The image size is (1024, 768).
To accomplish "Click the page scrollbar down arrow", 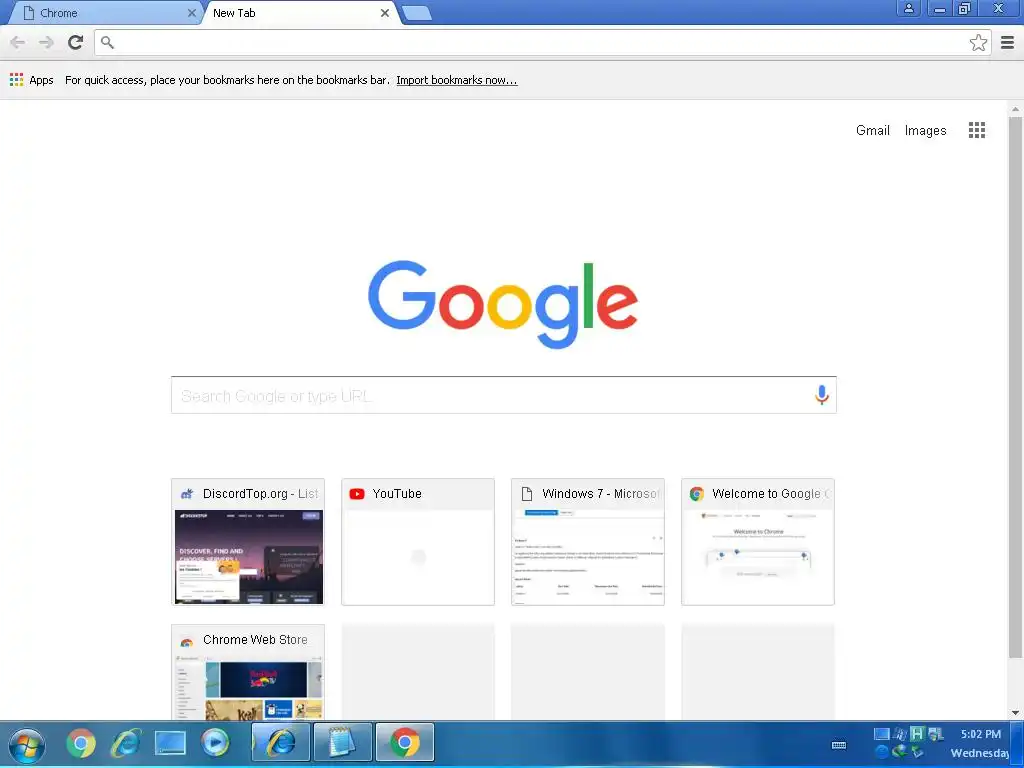I will (x=1015, y=712).
